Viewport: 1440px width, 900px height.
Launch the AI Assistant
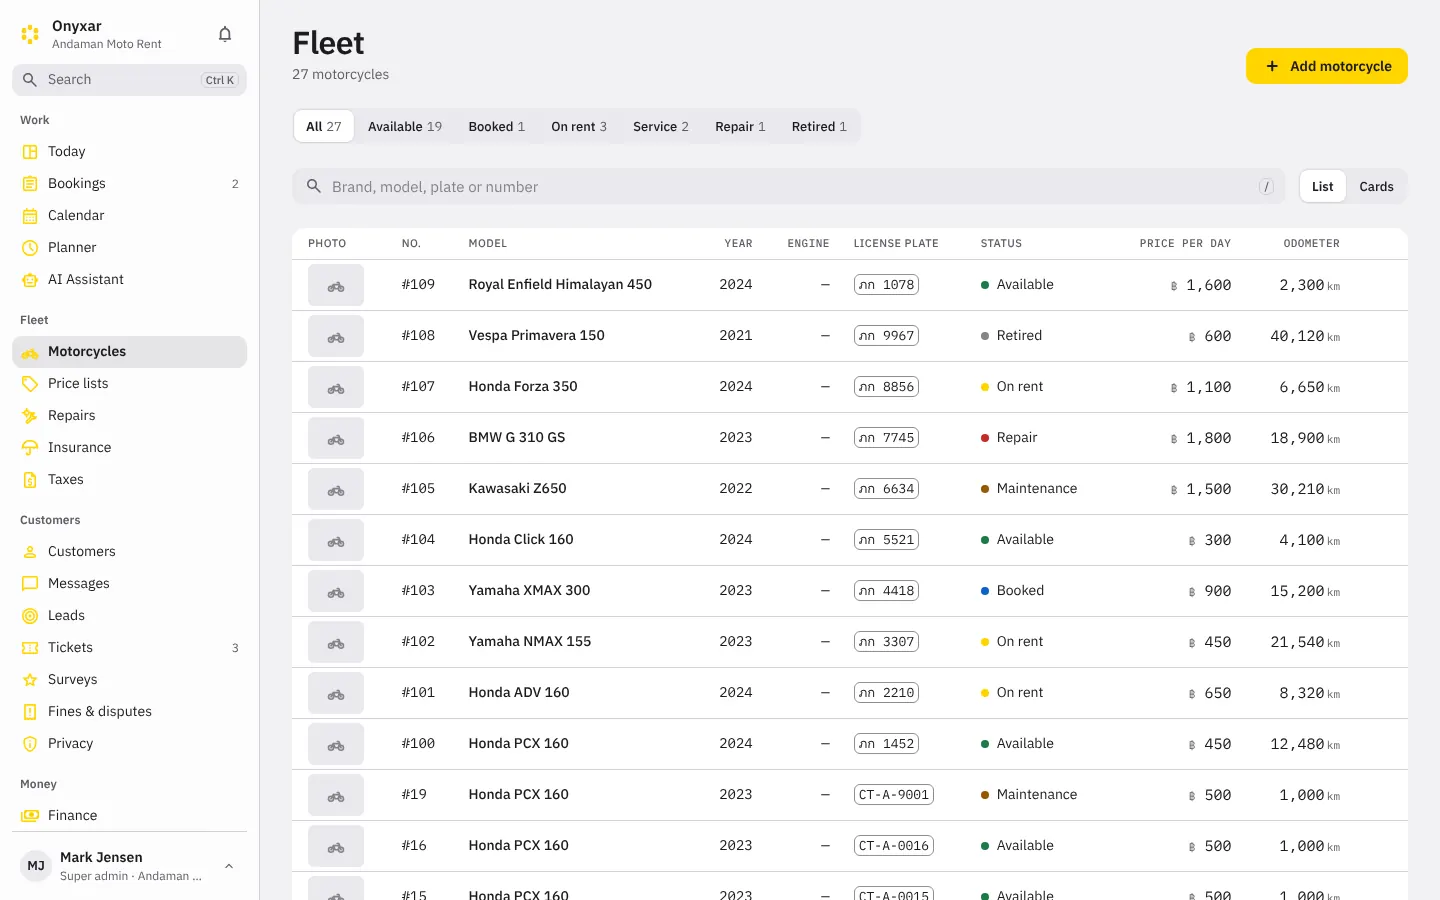point(129,280)
